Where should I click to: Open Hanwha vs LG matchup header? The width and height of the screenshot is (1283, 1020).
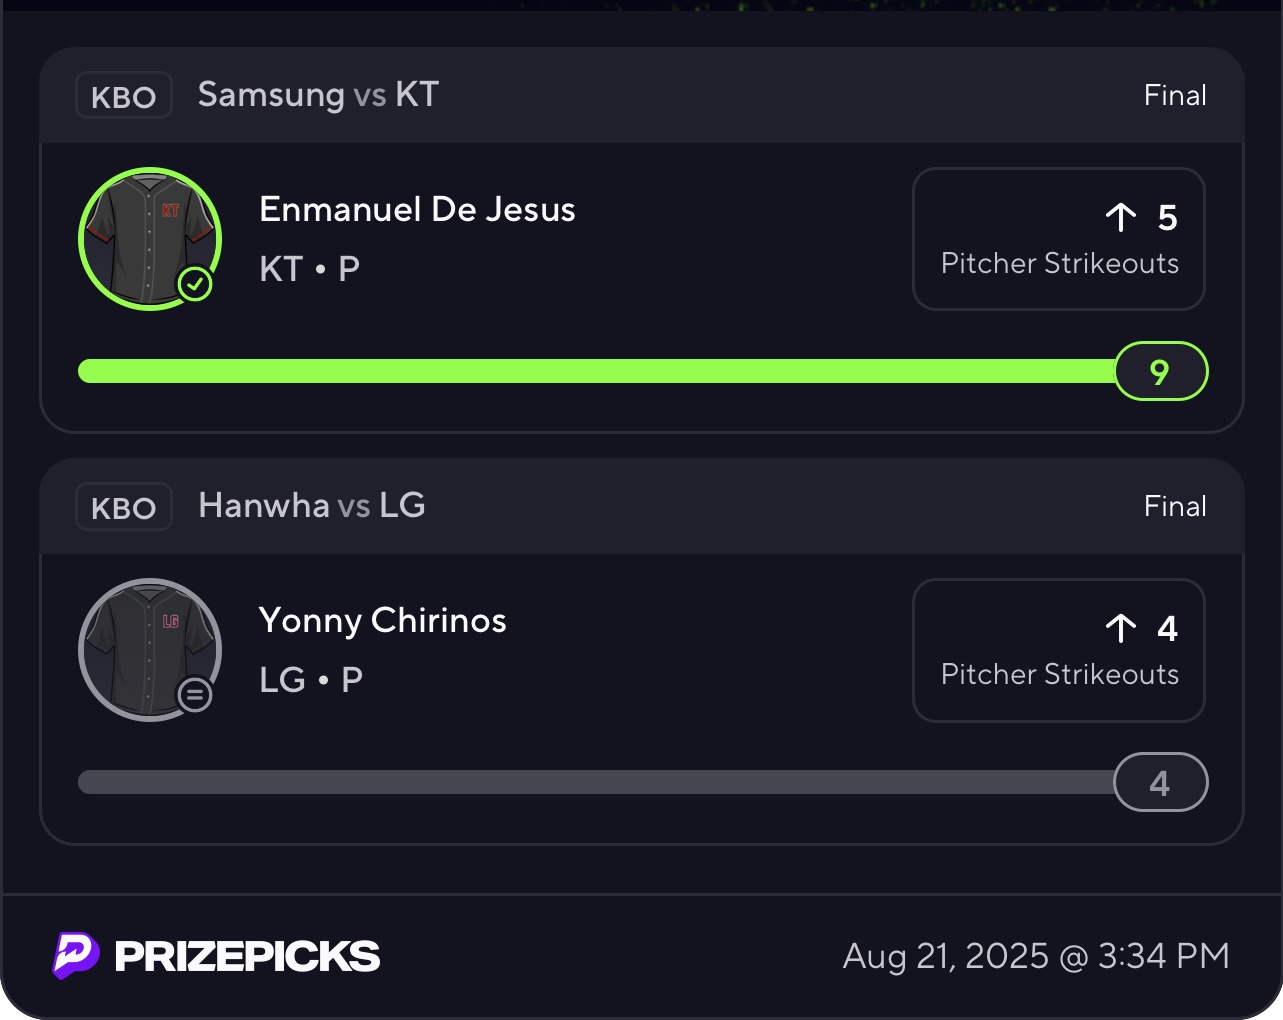point(312,506)
